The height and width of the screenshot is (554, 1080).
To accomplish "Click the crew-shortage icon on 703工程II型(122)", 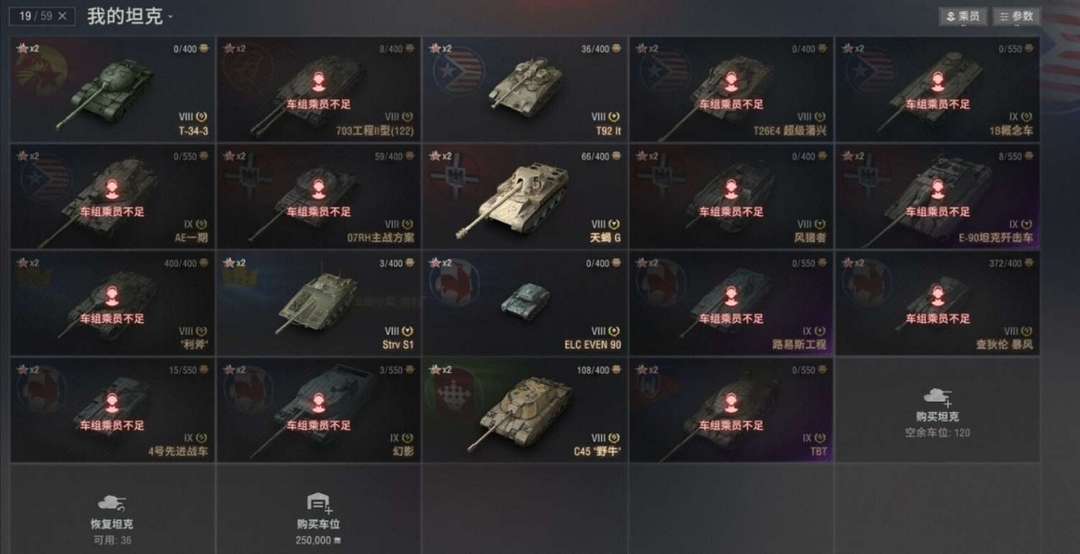I will click(318, 81).
